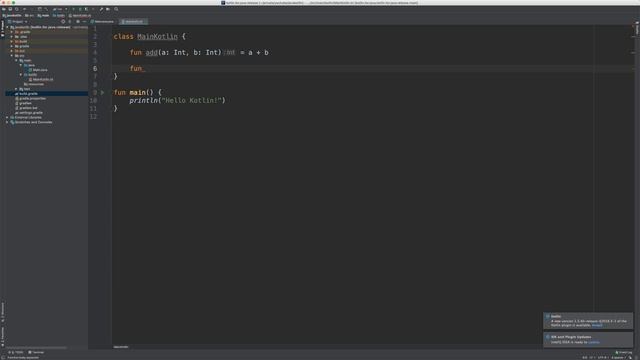Click the src breadcrumb in navigation bar
The image size is (640, 360).
(x=29, y=16)
